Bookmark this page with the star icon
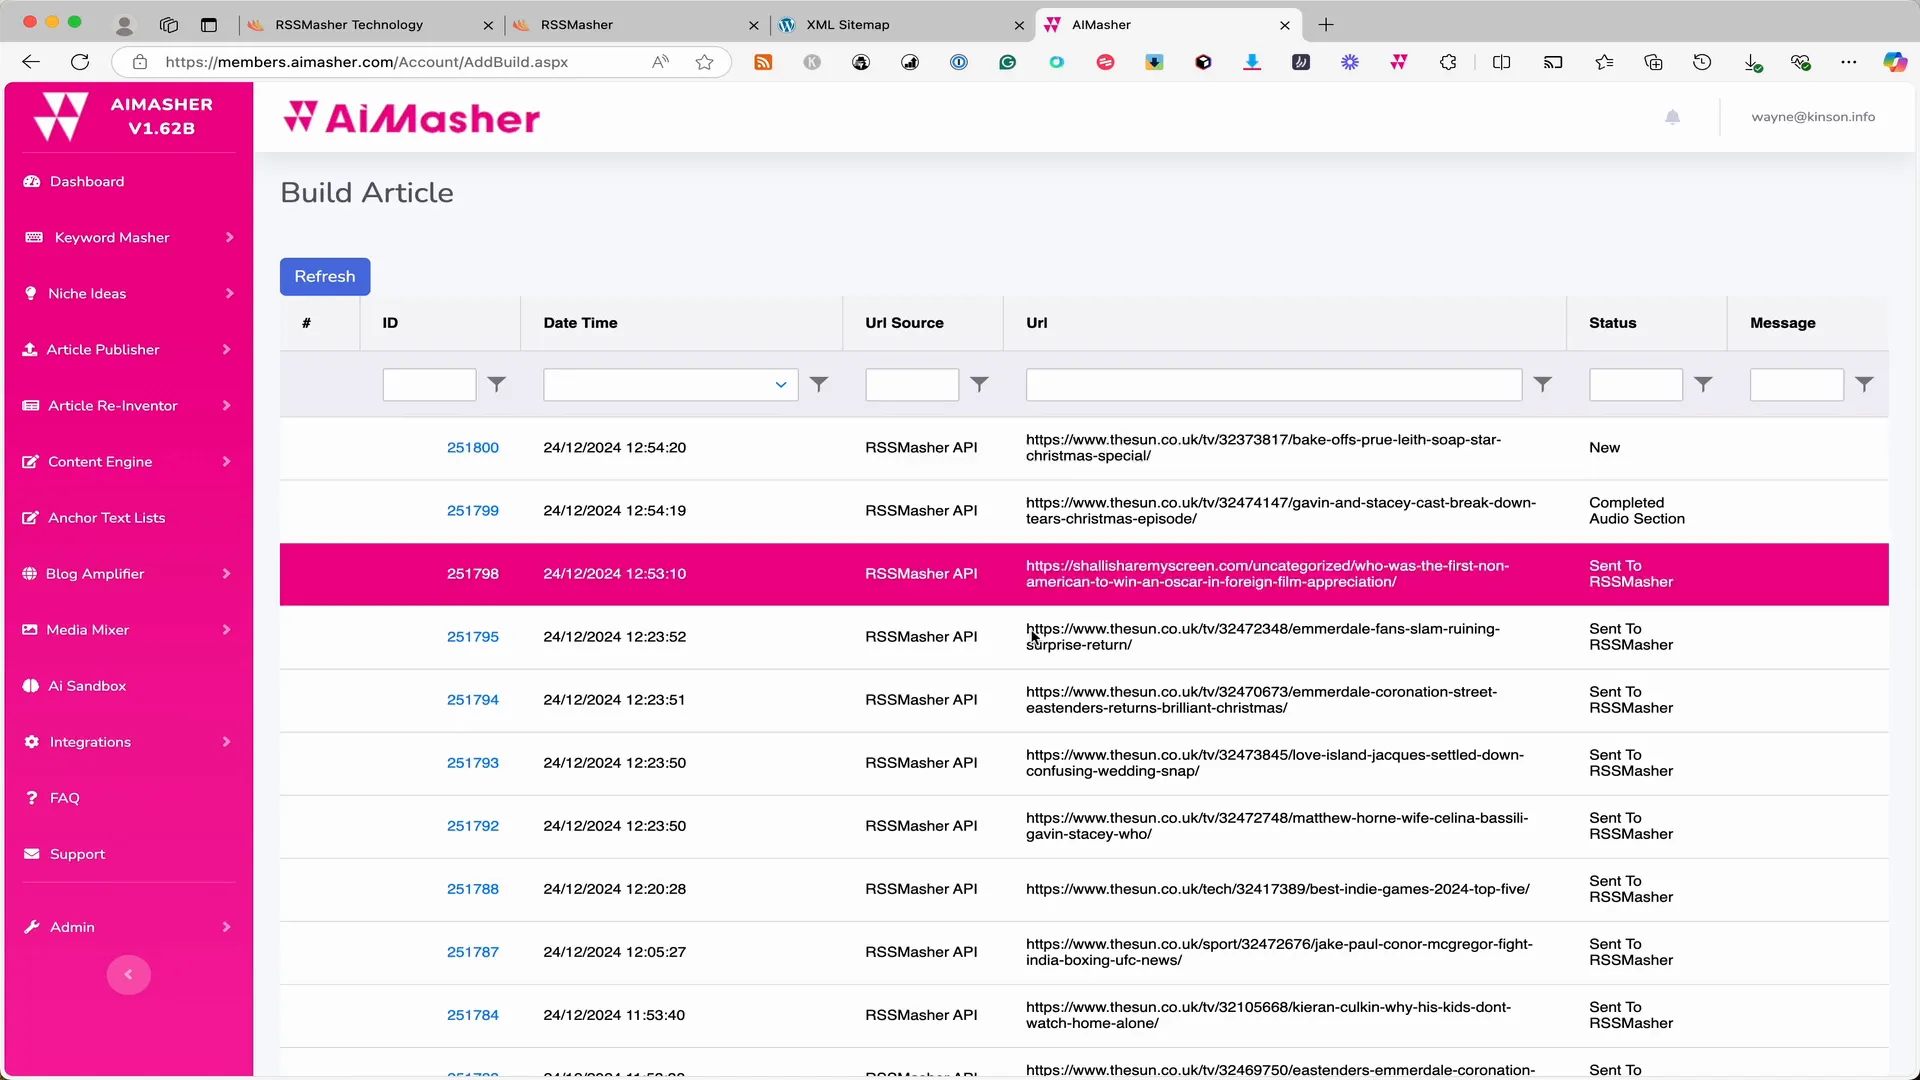1920x1080 pixels. click(x=704, y=62)
